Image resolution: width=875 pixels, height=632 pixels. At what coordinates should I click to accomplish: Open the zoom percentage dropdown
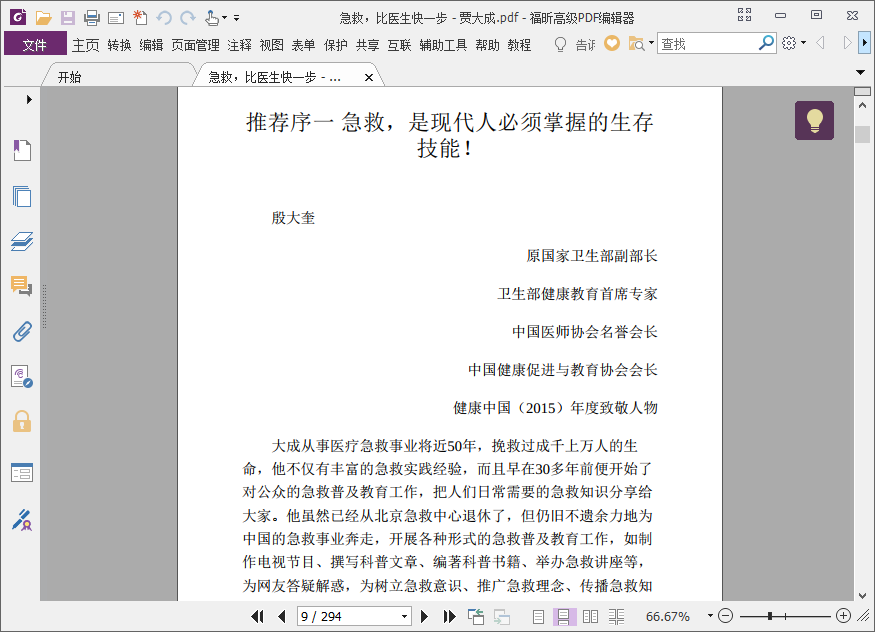point(710,616)
